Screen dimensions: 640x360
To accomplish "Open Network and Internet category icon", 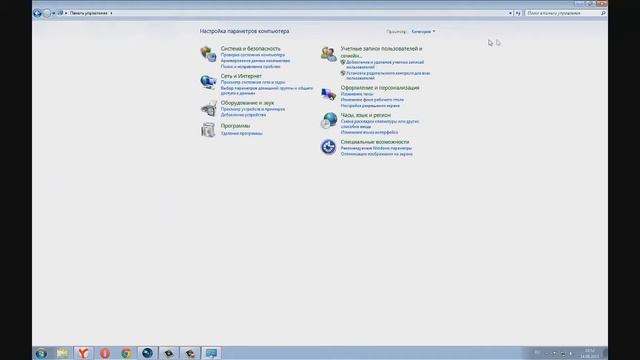I will 208,82.
